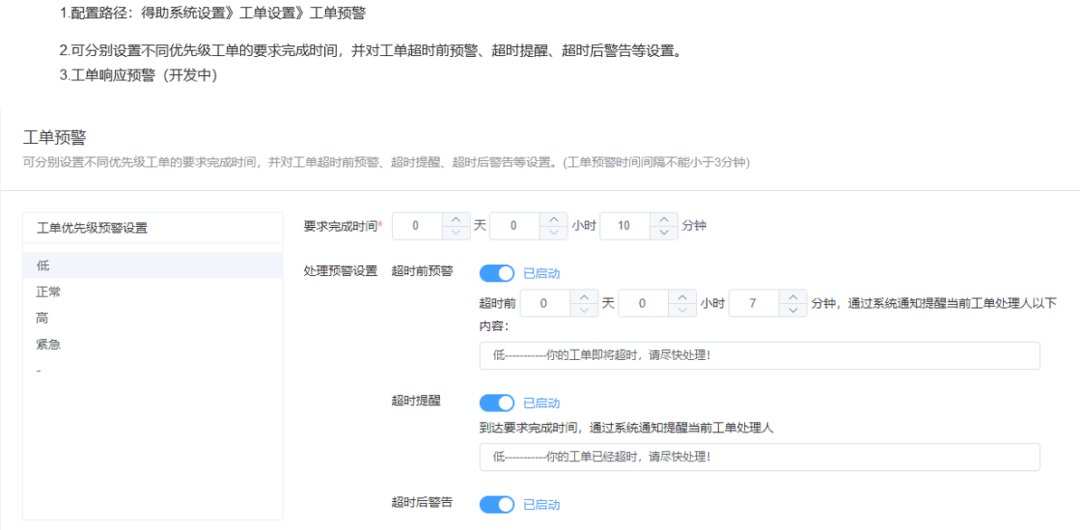Click the 超时前预警 message text field
This screenshot has height=530, width=1080.
click(x=759, y=355)
